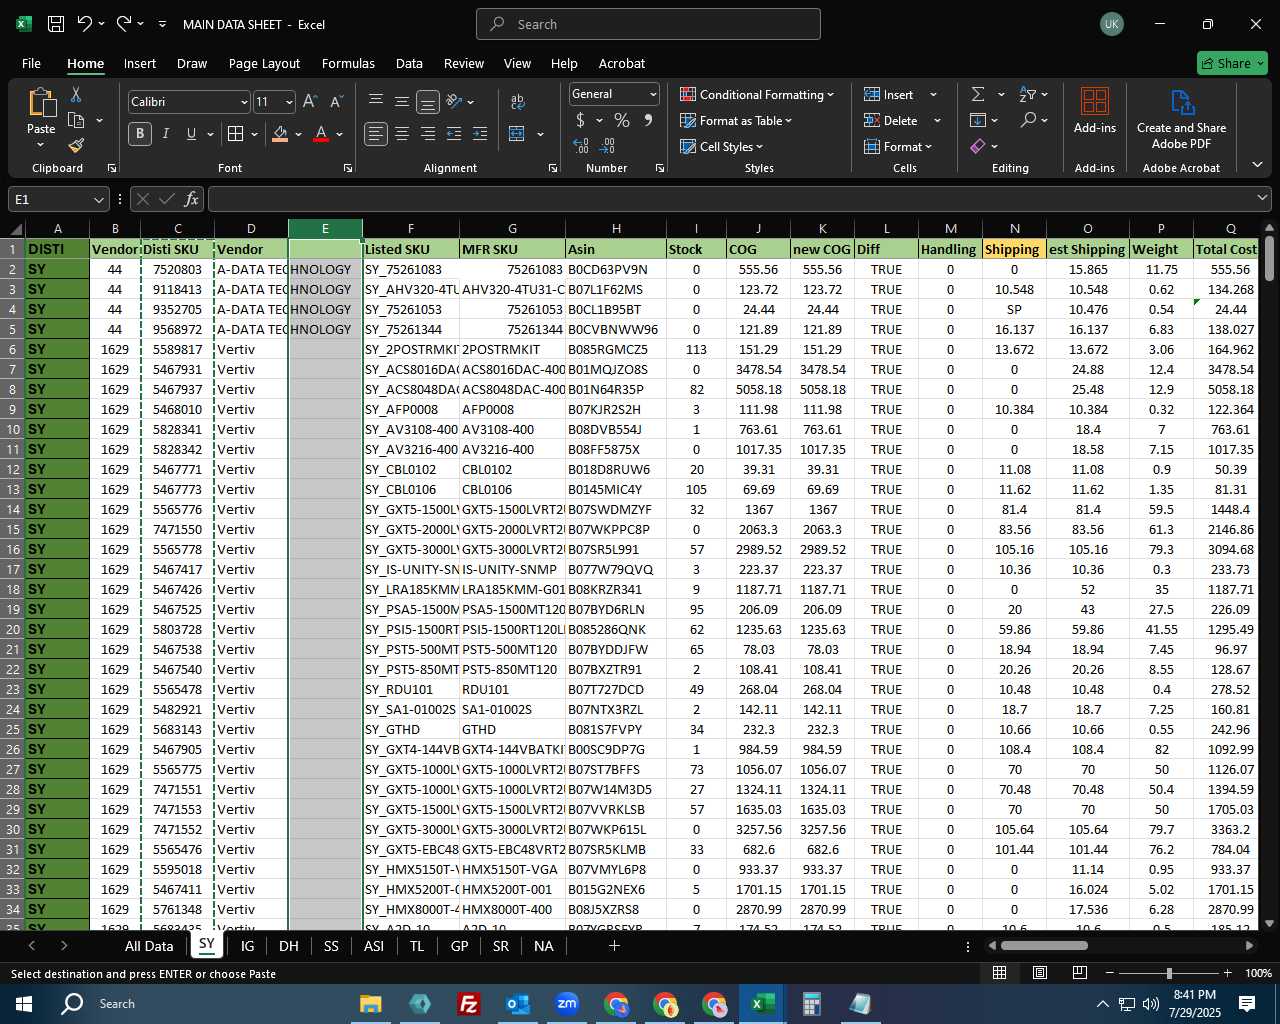Screen dimensions: 1280x1024
Task: Click the Cut scissors icon
Action: (75, 95)
